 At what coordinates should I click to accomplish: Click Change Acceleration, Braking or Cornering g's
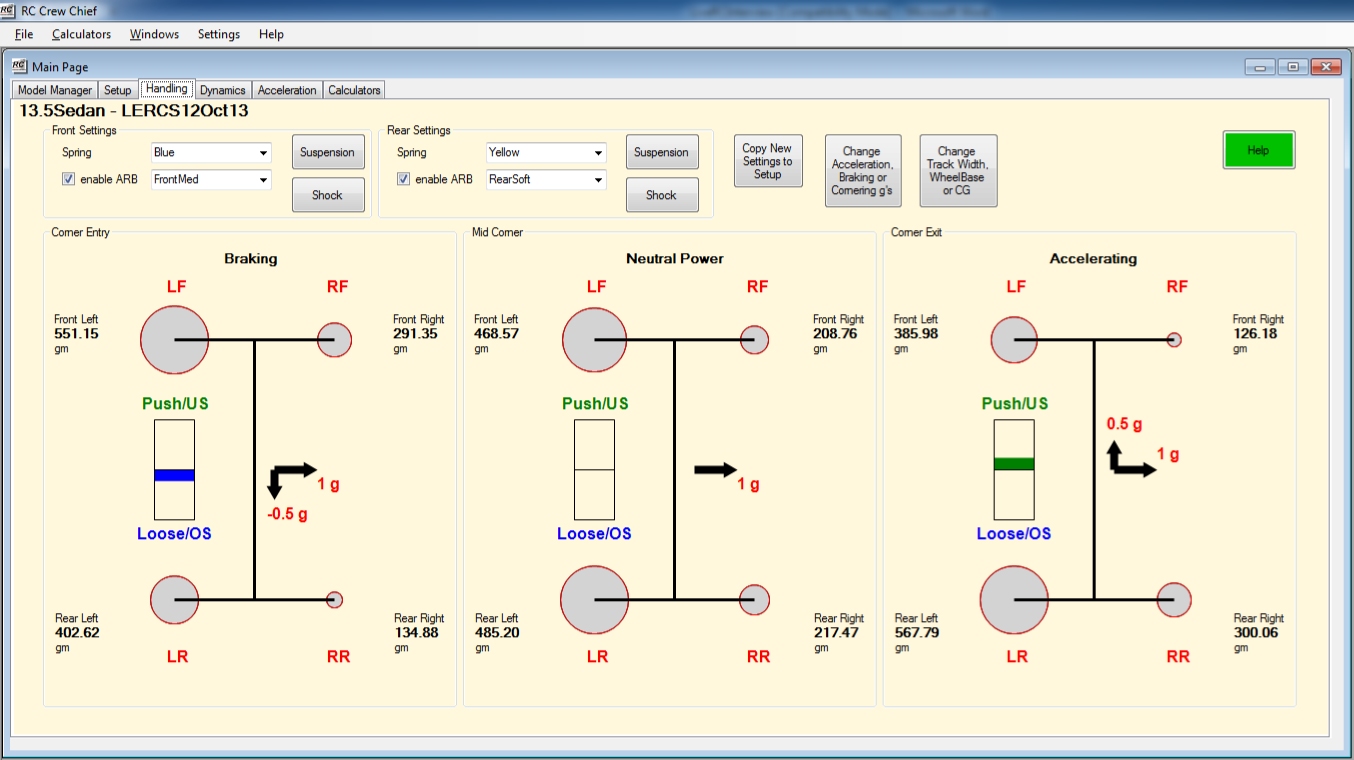(863, 171)
